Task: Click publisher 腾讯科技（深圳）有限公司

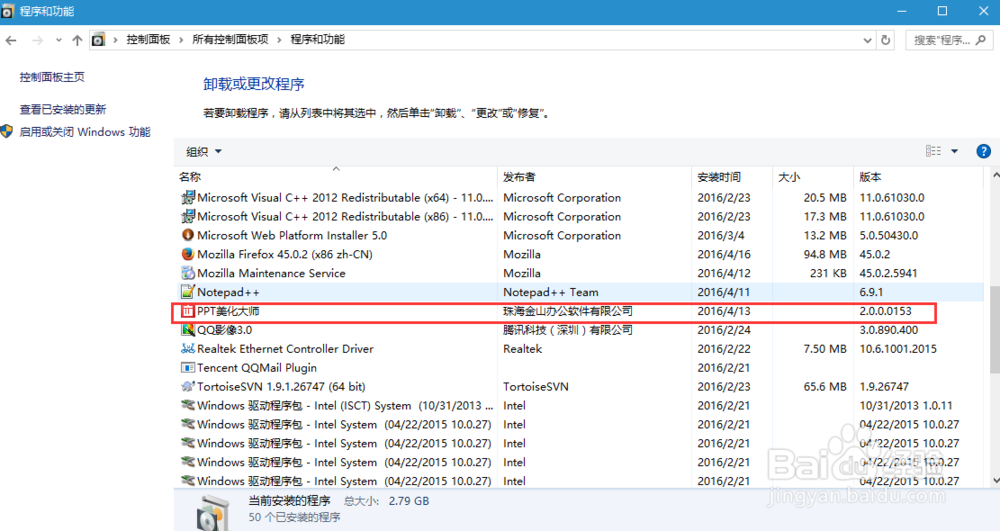Action: tap(568, 330)
